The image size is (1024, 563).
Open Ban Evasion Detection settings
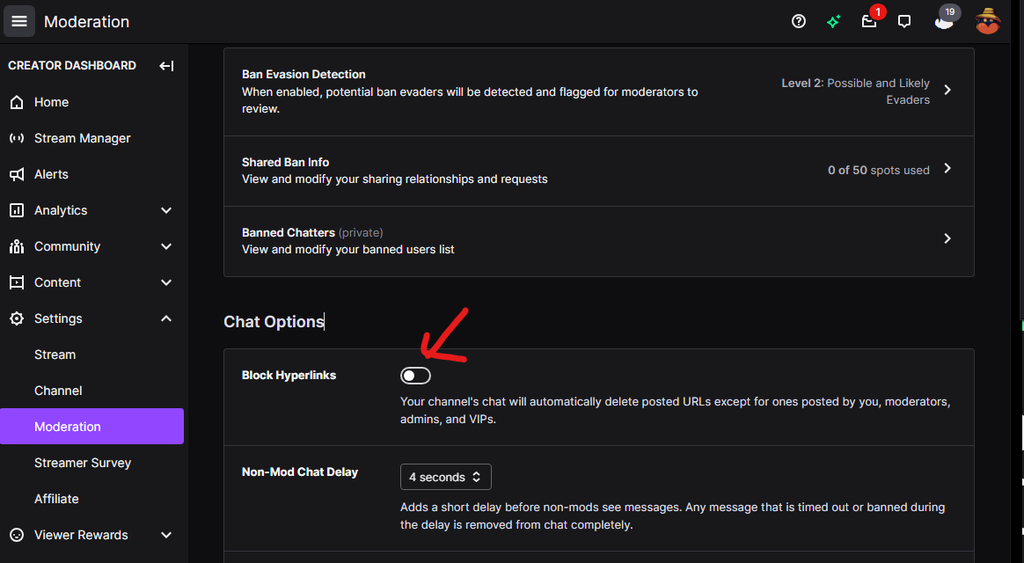(598, 91)
